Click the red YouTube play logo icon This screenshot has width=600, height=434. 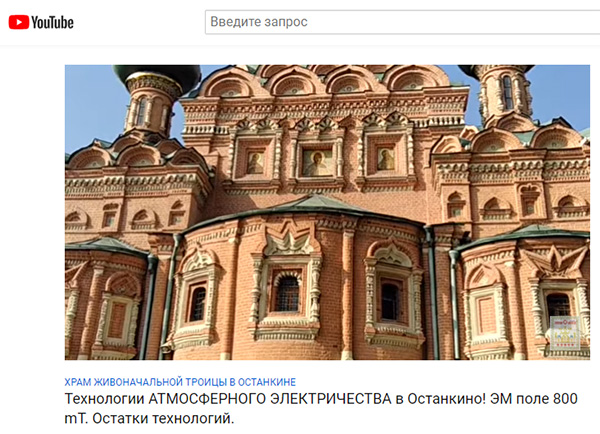pyautogui.click(x=19, y=22)
